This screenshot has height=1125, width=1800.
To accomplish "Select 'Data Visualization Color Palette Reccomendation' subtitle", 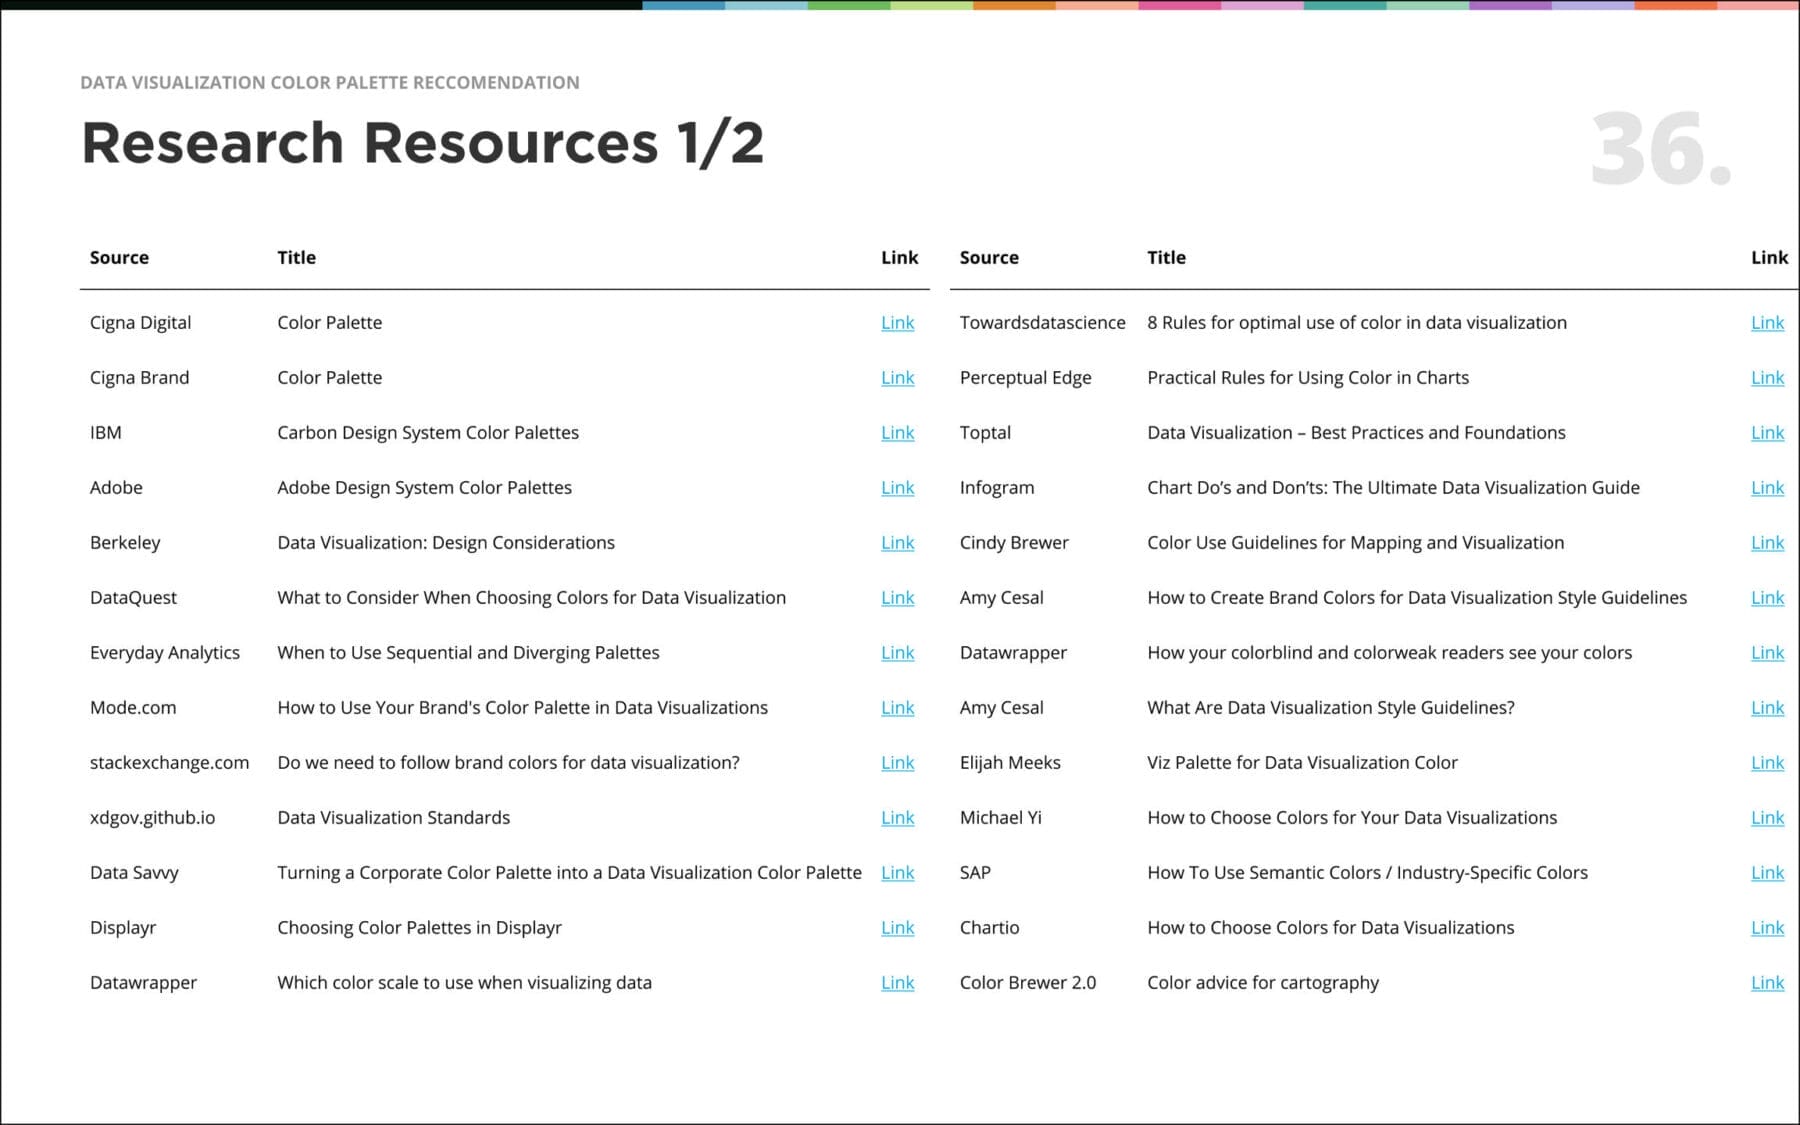I will (x=330, y=83).
